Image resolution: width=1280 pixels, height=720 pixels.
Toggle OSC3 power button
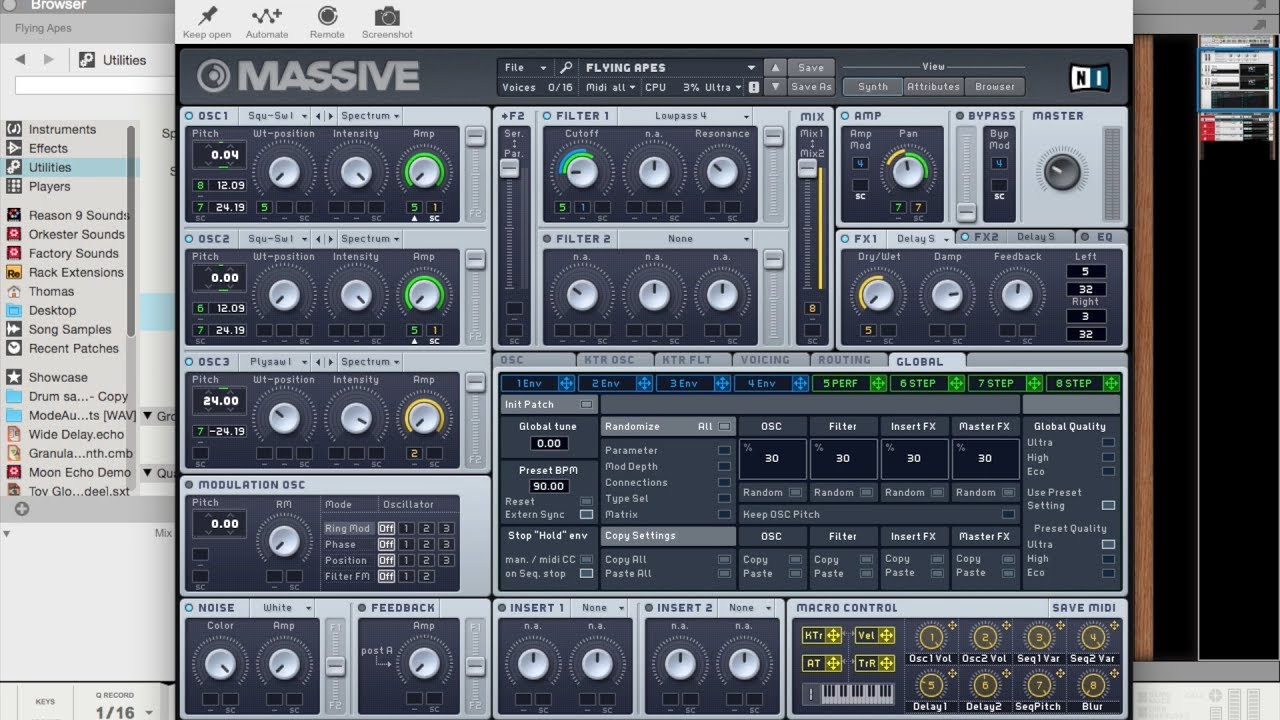[x=189, y=362]
